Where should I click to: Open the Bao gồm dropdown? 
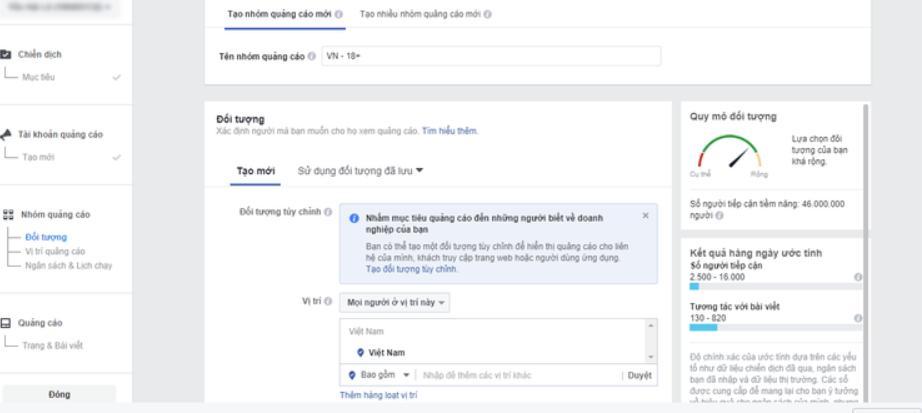click(379, 375)
